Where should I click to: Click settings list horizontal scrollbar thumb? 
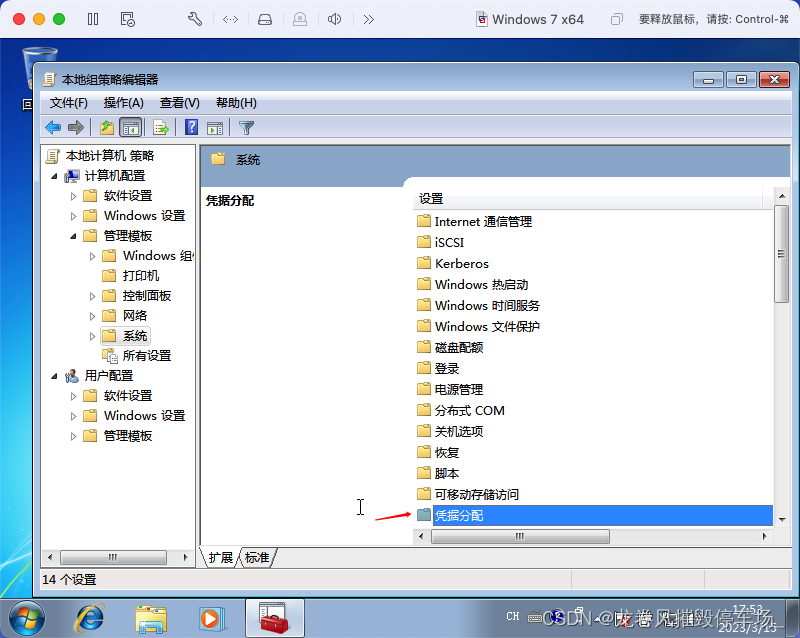(520, 536)
